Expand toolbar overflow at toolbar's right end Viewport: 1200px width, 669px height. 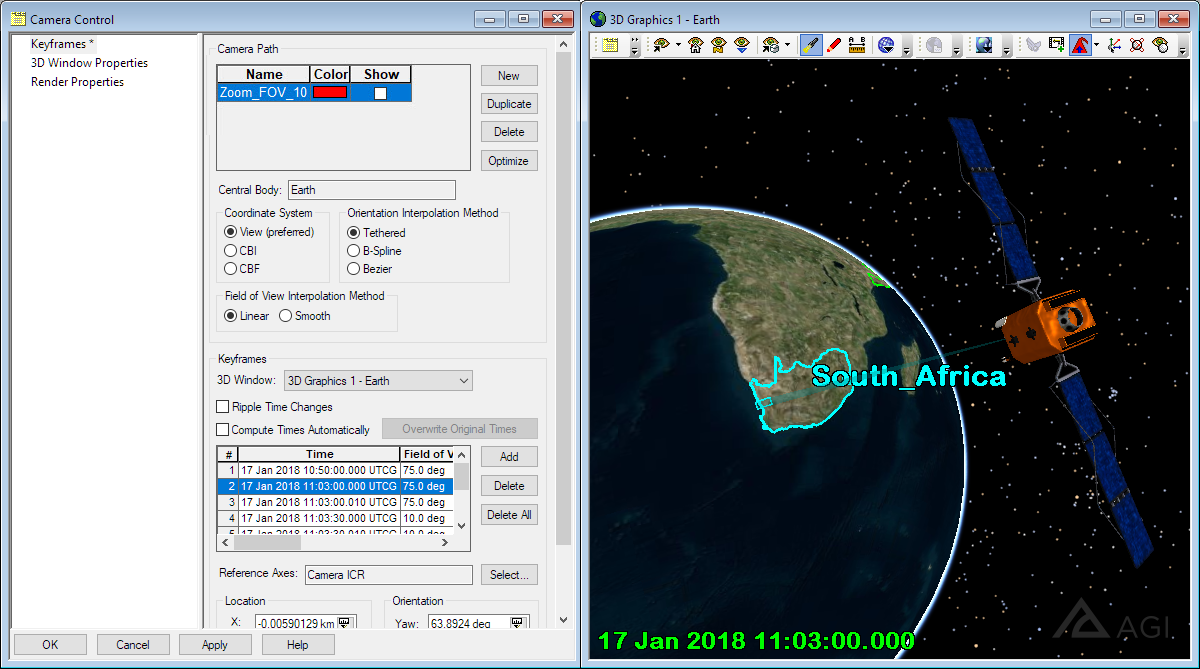tap(1182, 47)
